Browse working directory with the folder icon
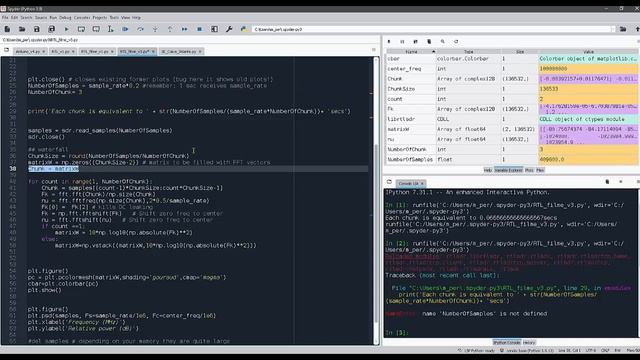640x360 pixels. [623, 29]
